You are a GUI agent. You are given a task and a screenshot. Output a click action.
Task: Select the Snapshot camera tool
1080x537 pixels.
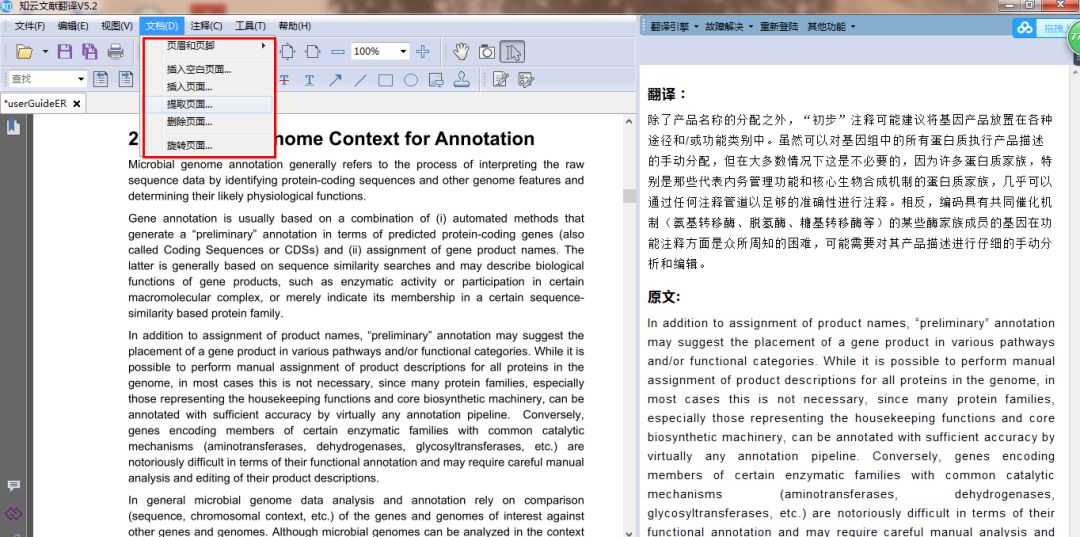click(x=486, y=52)
